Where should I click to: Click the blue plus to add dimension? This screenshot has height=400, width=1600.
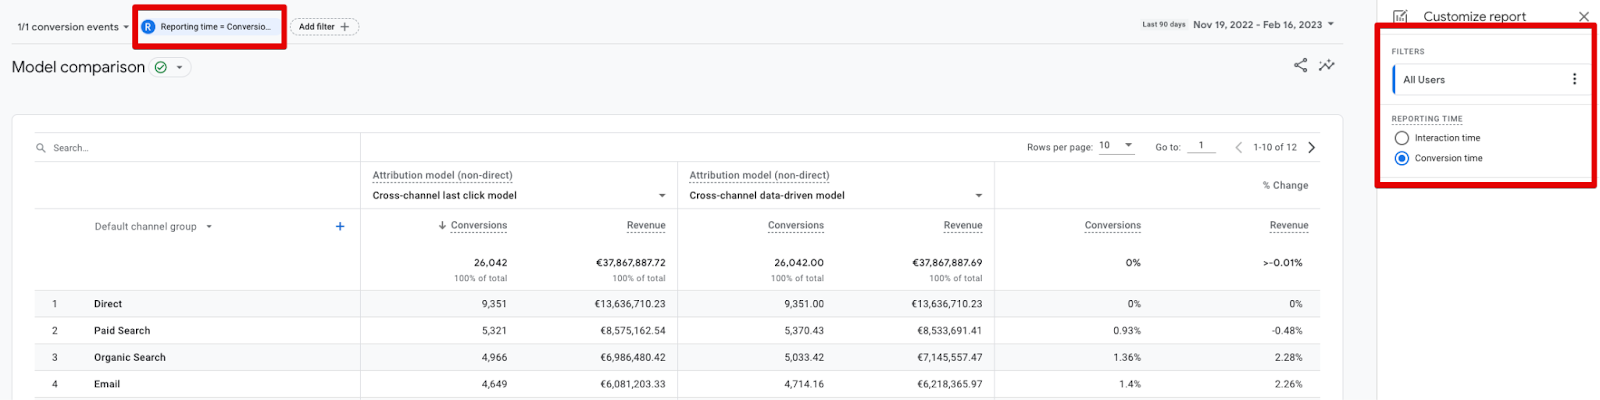point(340,226)
